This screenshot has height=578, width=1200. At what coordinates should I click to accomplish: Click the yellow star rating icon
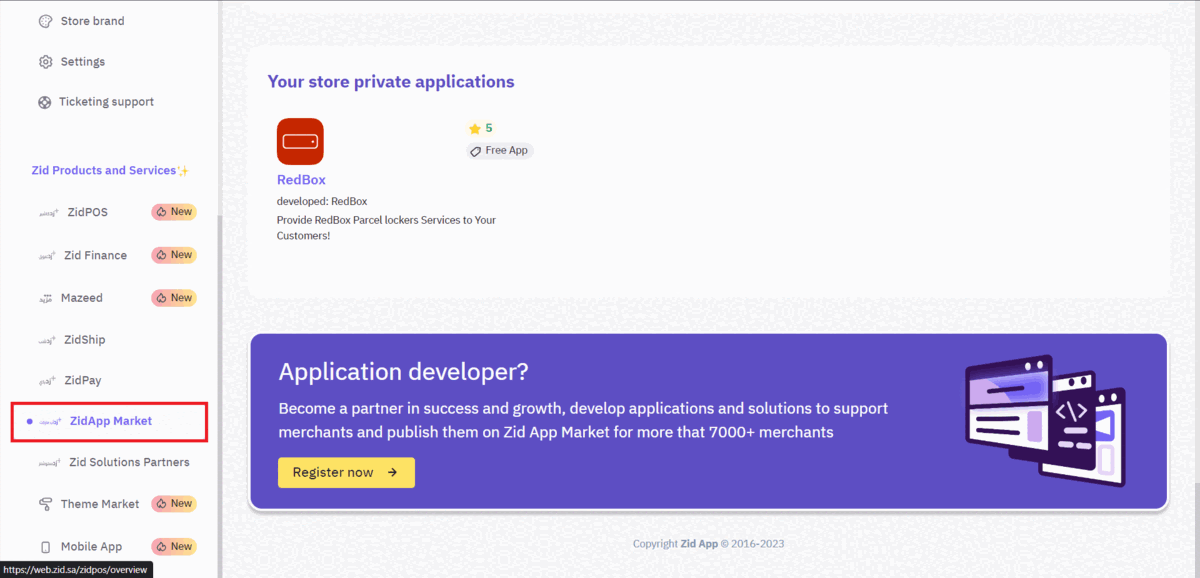point(475,129)
